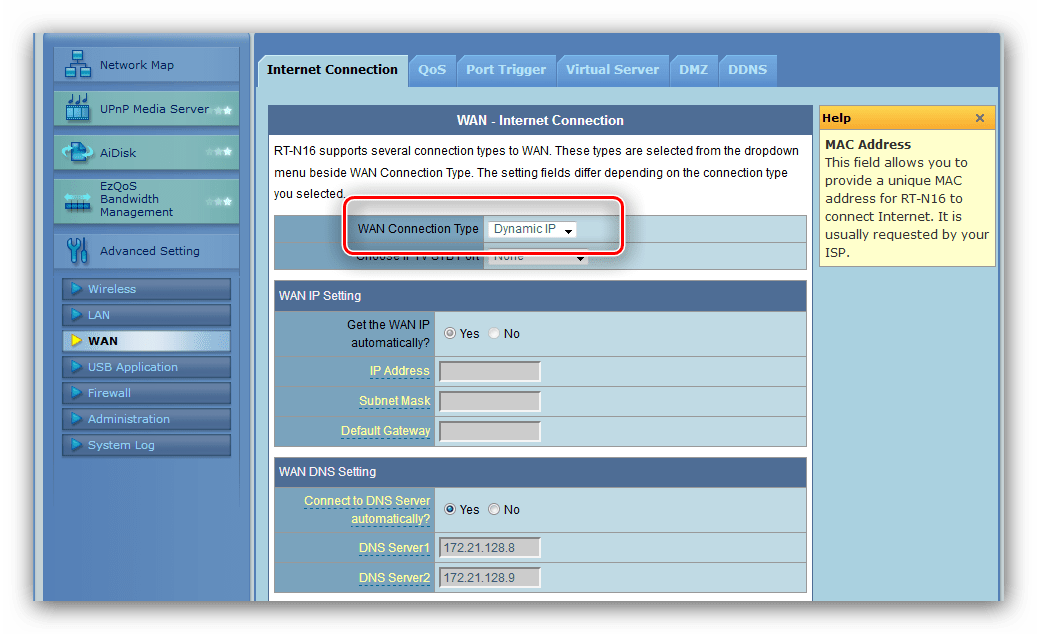Switch to the Port Trigger tab
The image size is (1037, 634).
coord(506,70)
